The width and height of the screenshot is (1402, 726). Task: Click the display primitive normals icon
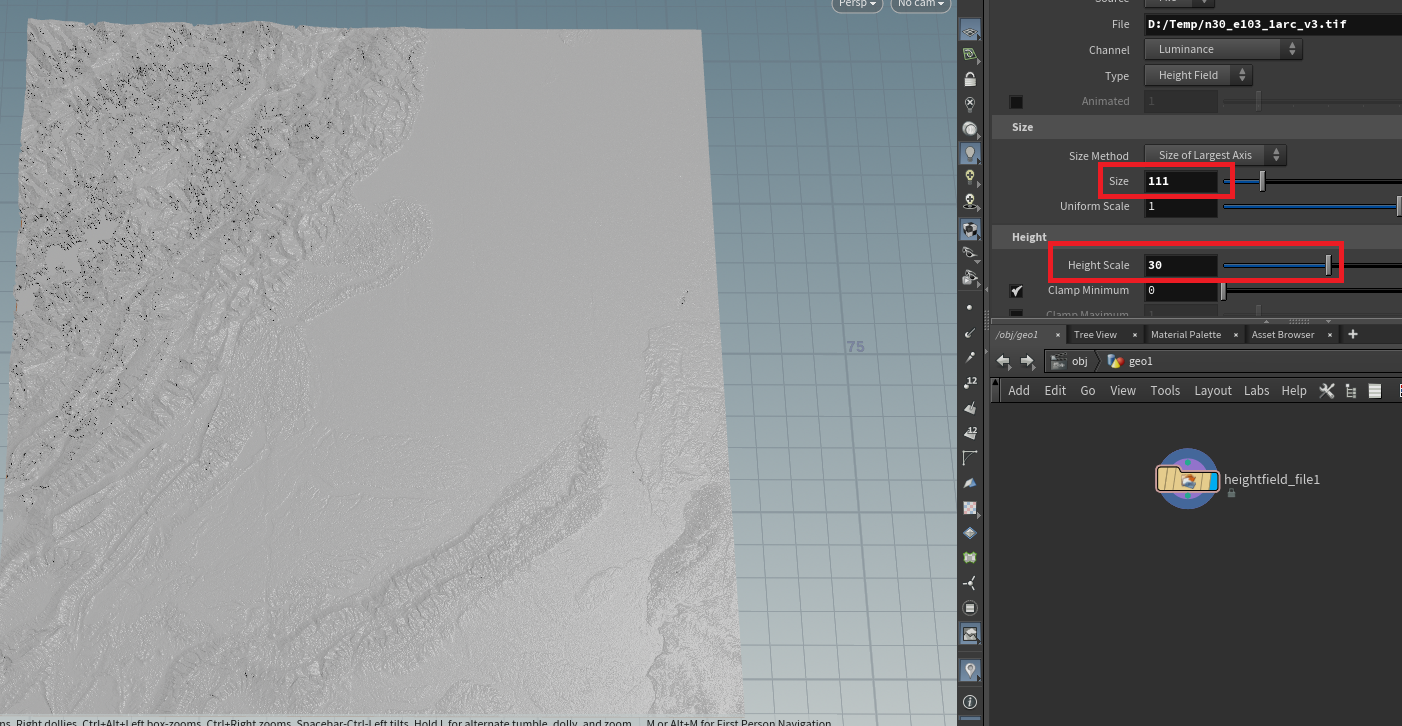click(x=969, y=408)
